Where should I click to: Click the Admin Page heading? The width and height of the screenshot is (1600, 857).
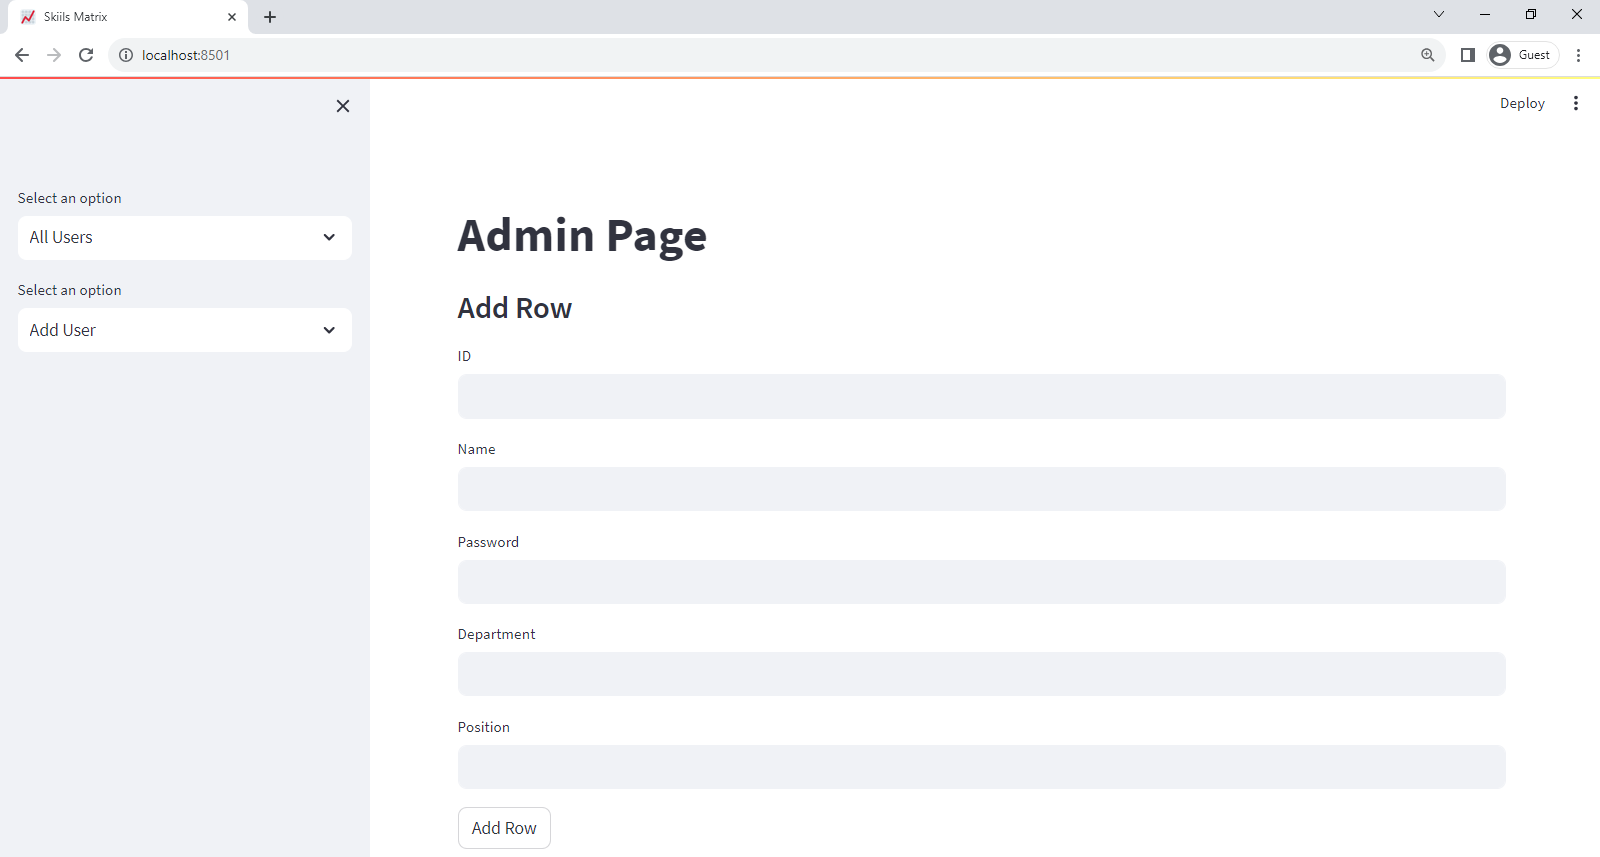click(582, 236)
